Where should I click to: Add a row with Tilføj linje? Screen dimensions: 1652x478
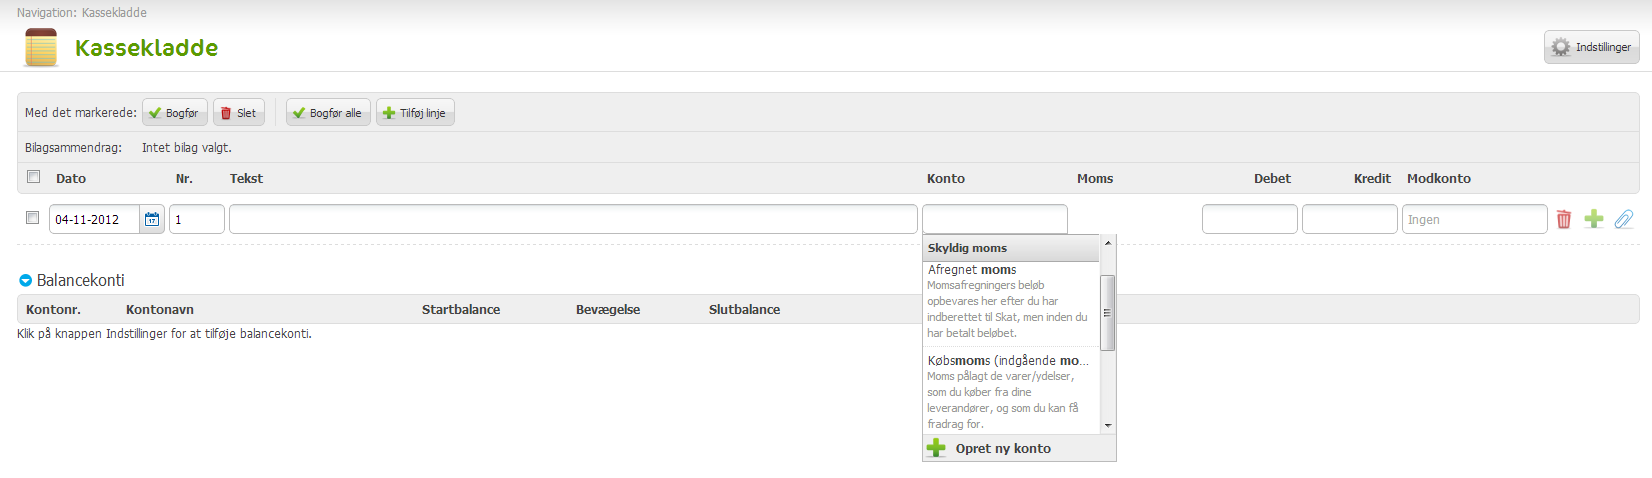415,113
